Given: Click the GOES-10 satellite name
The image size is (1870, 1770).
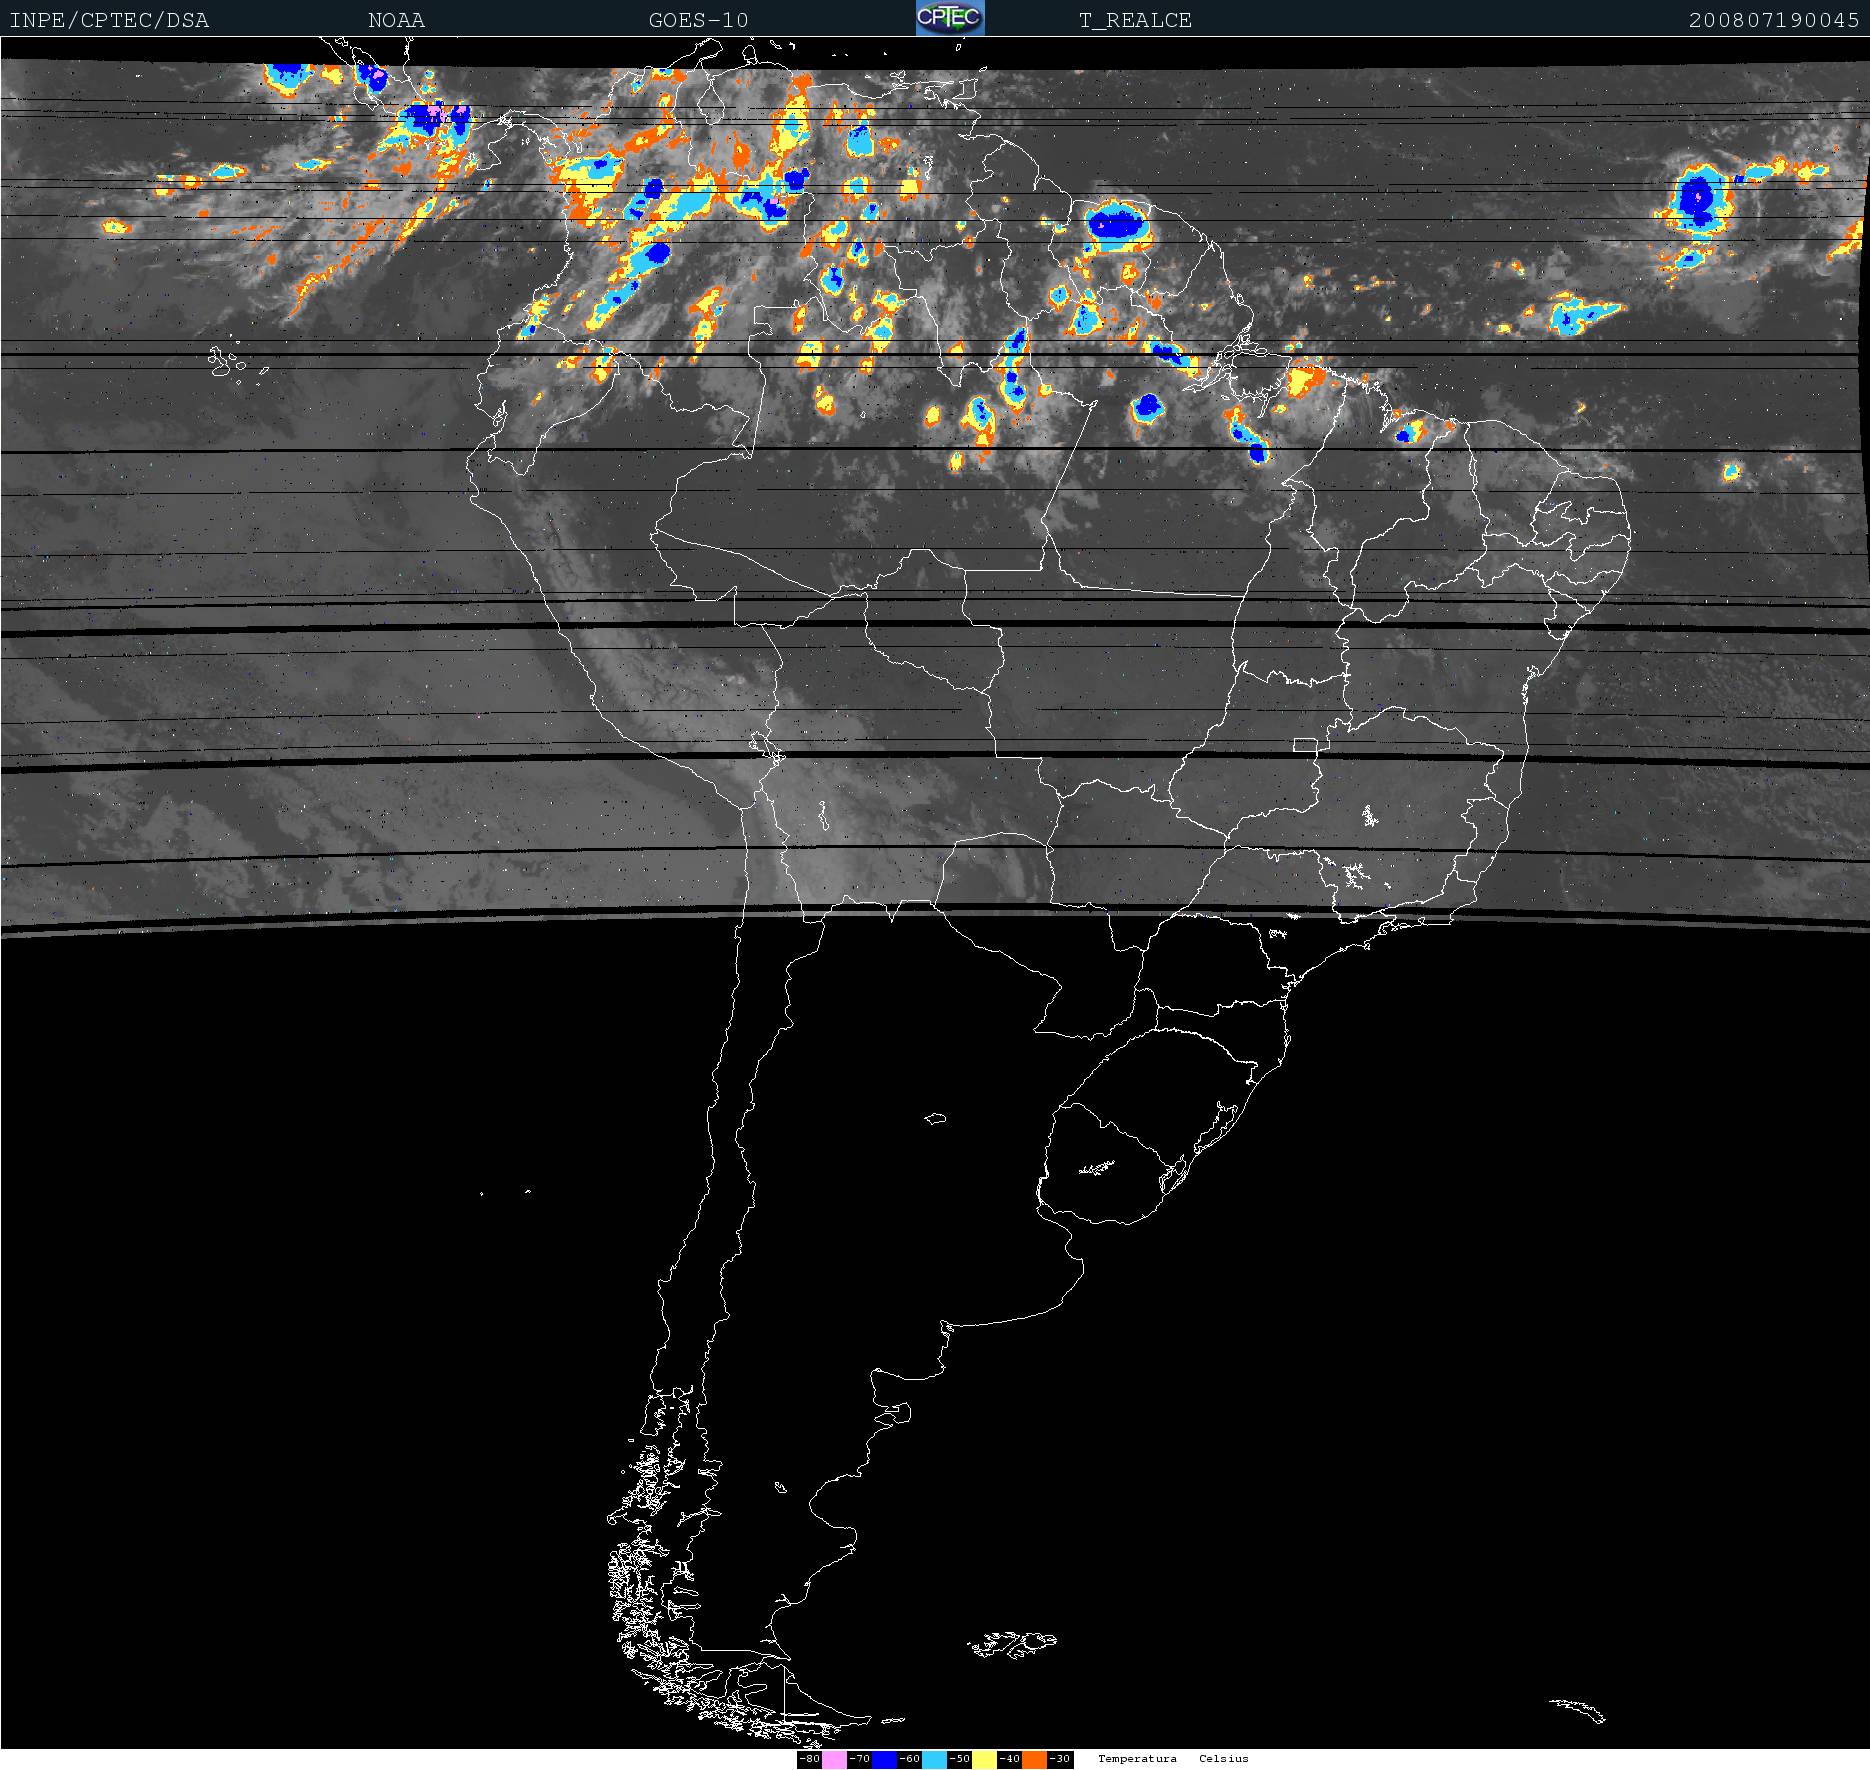Looking at the screenshot, I should click(x=698, y=20).
